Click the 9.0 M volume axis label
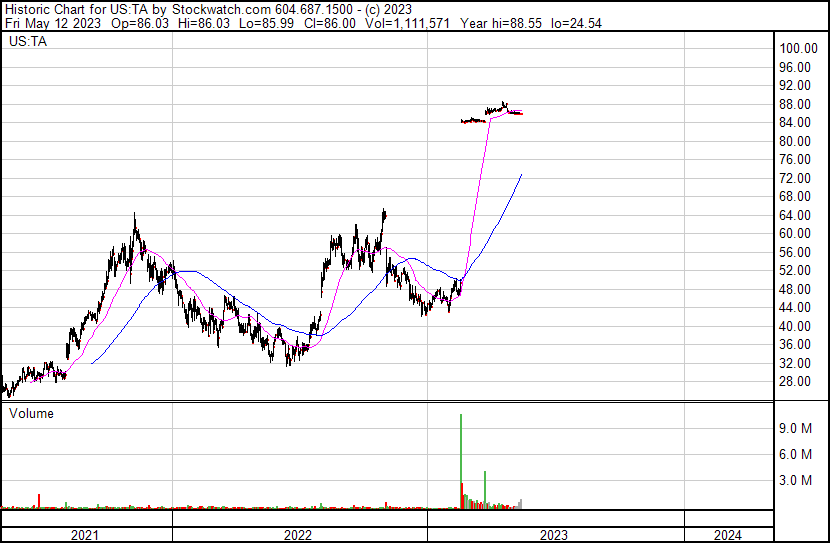830x543 pixels. pyautogui.click(x=800, y=429)
